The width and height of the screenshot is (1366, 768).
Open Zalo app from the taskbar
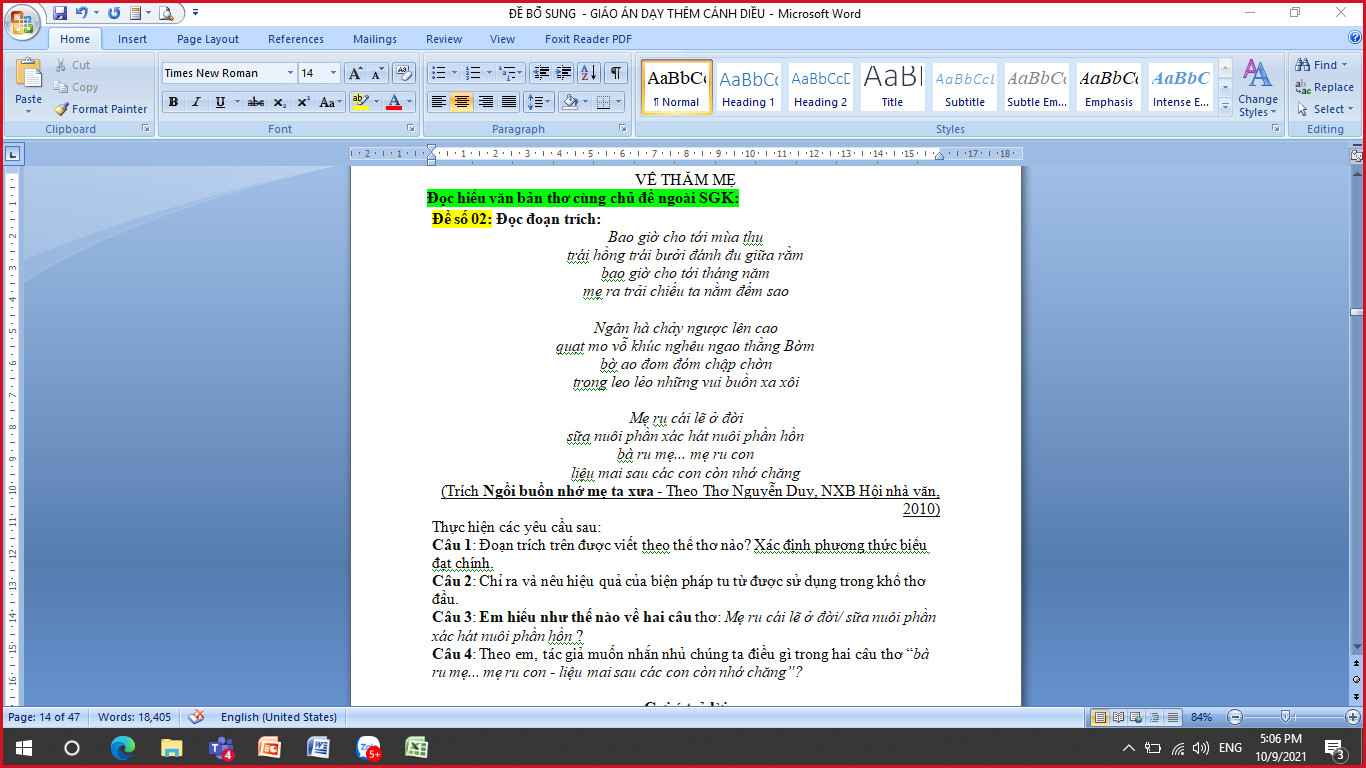368,747
